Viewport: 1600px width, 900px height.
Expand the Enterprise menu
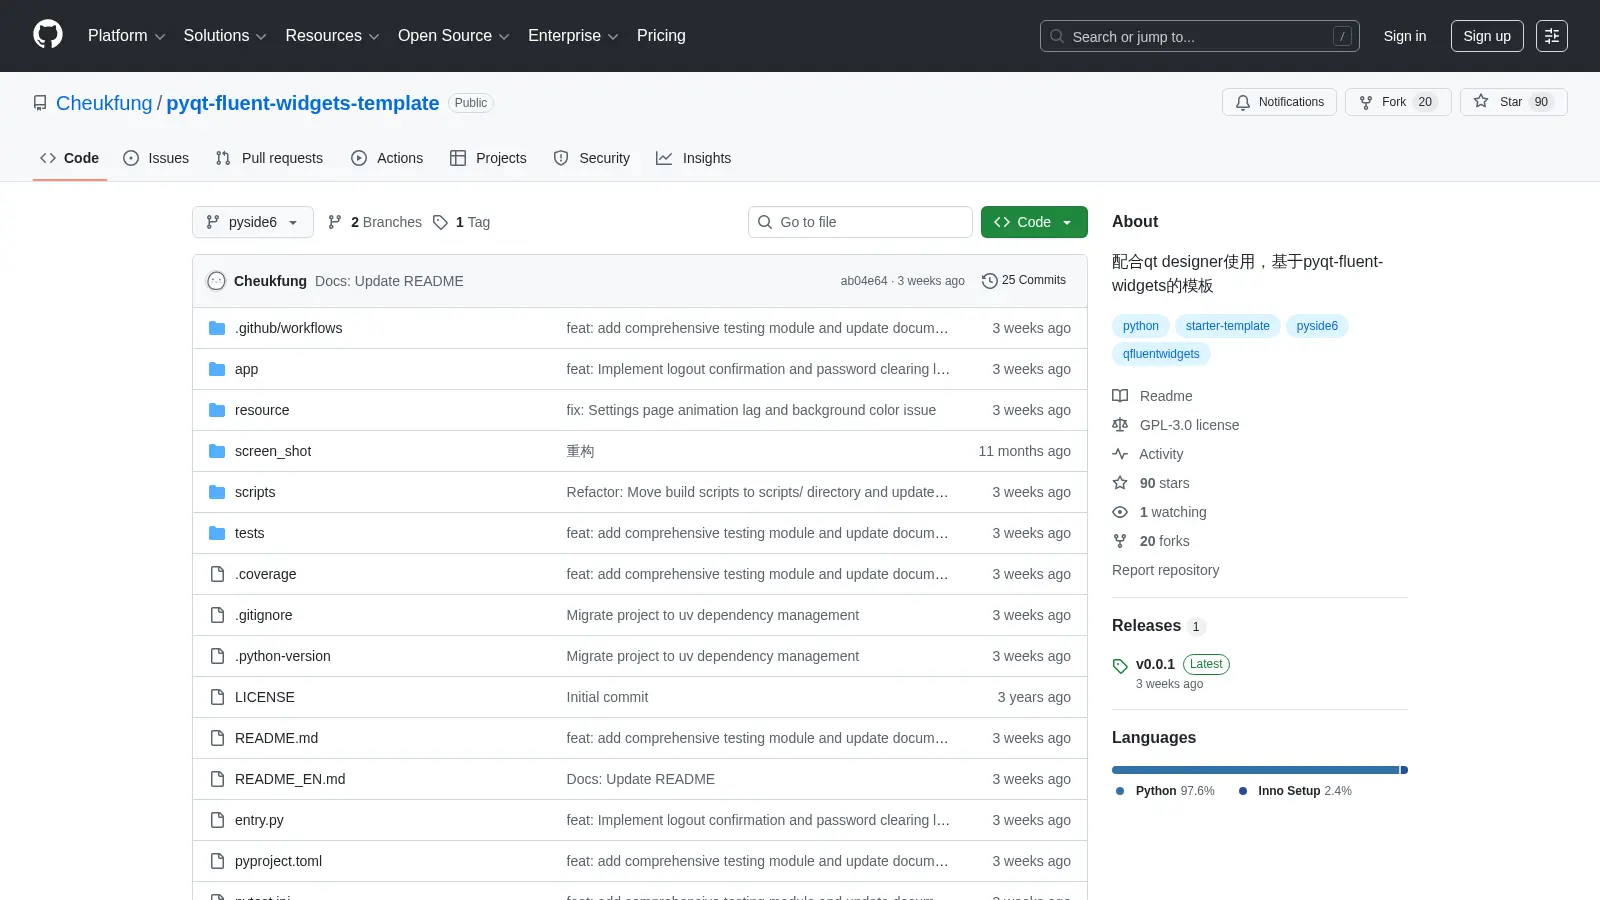coord(573,35)
